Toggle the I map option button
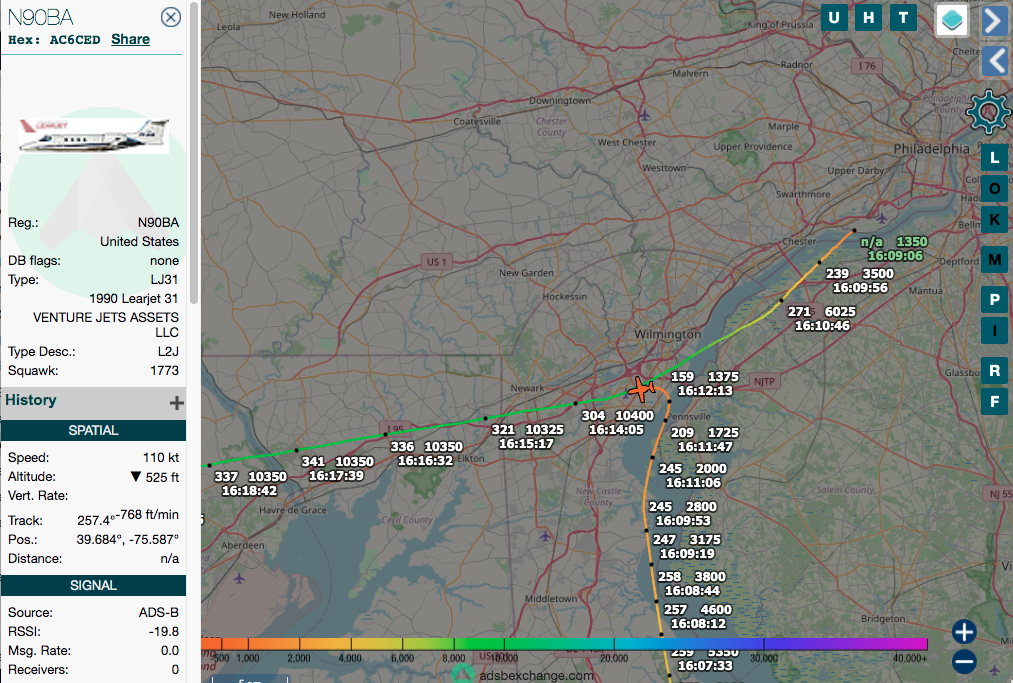 pos(994,330)
